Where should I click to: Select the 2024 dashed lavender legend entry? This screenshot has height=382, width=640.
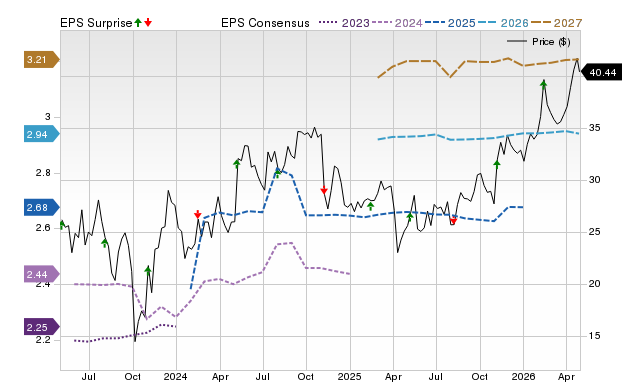397,23
